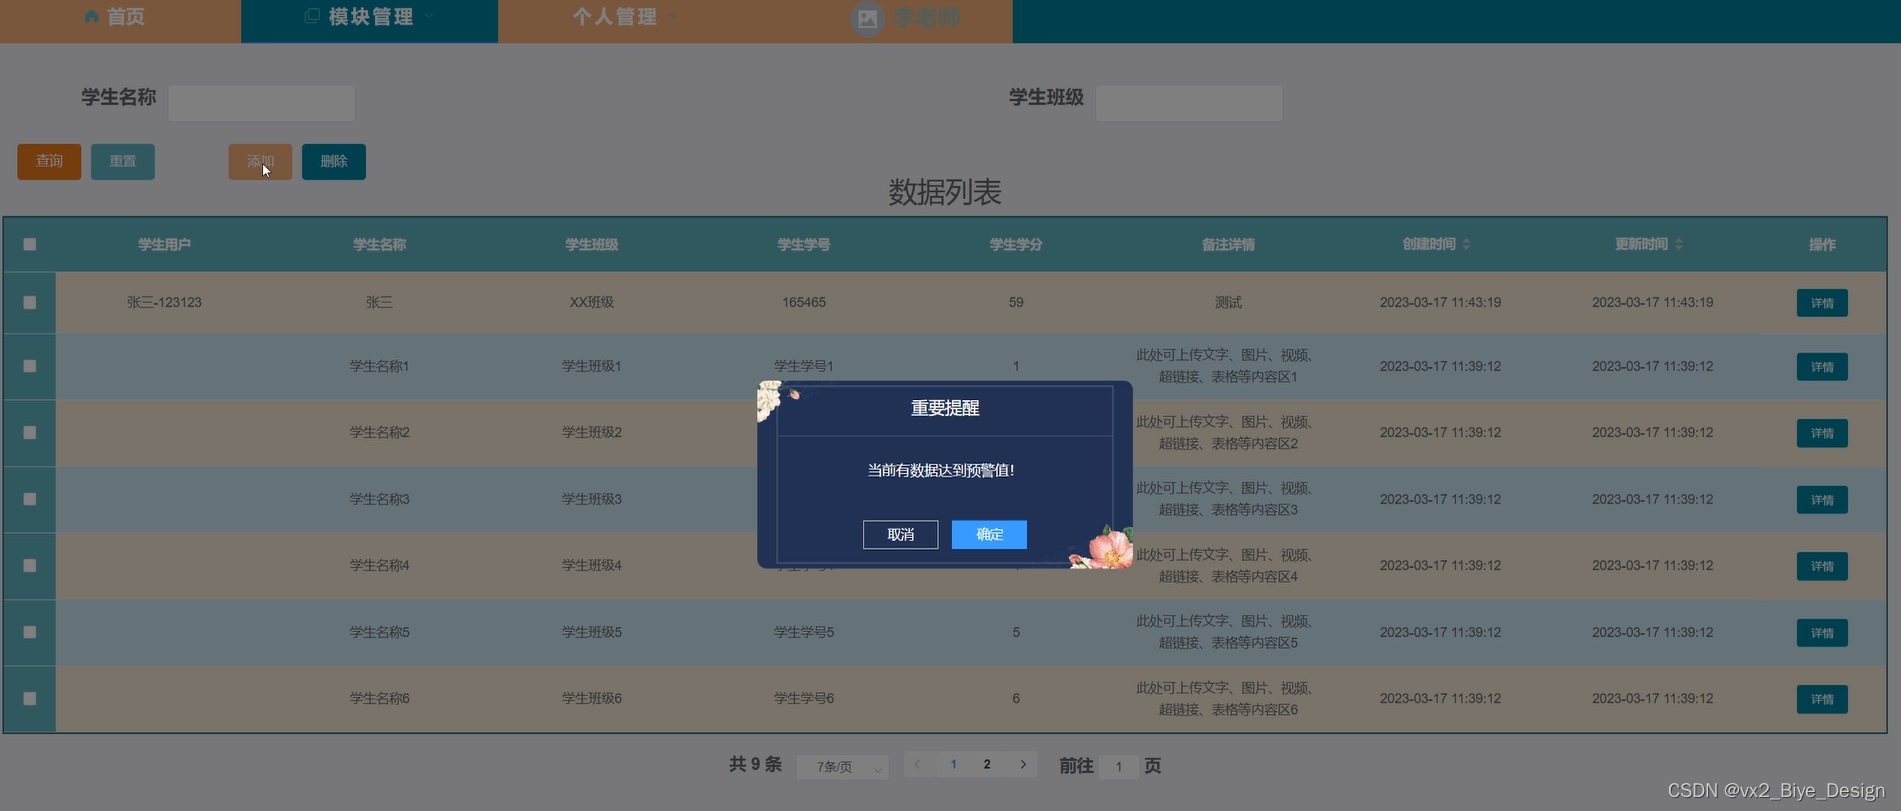Image resolution: width=1901 pixels, height=811 pixels.
Task: Check the row for 学生名称3
Action: [30, 499]
